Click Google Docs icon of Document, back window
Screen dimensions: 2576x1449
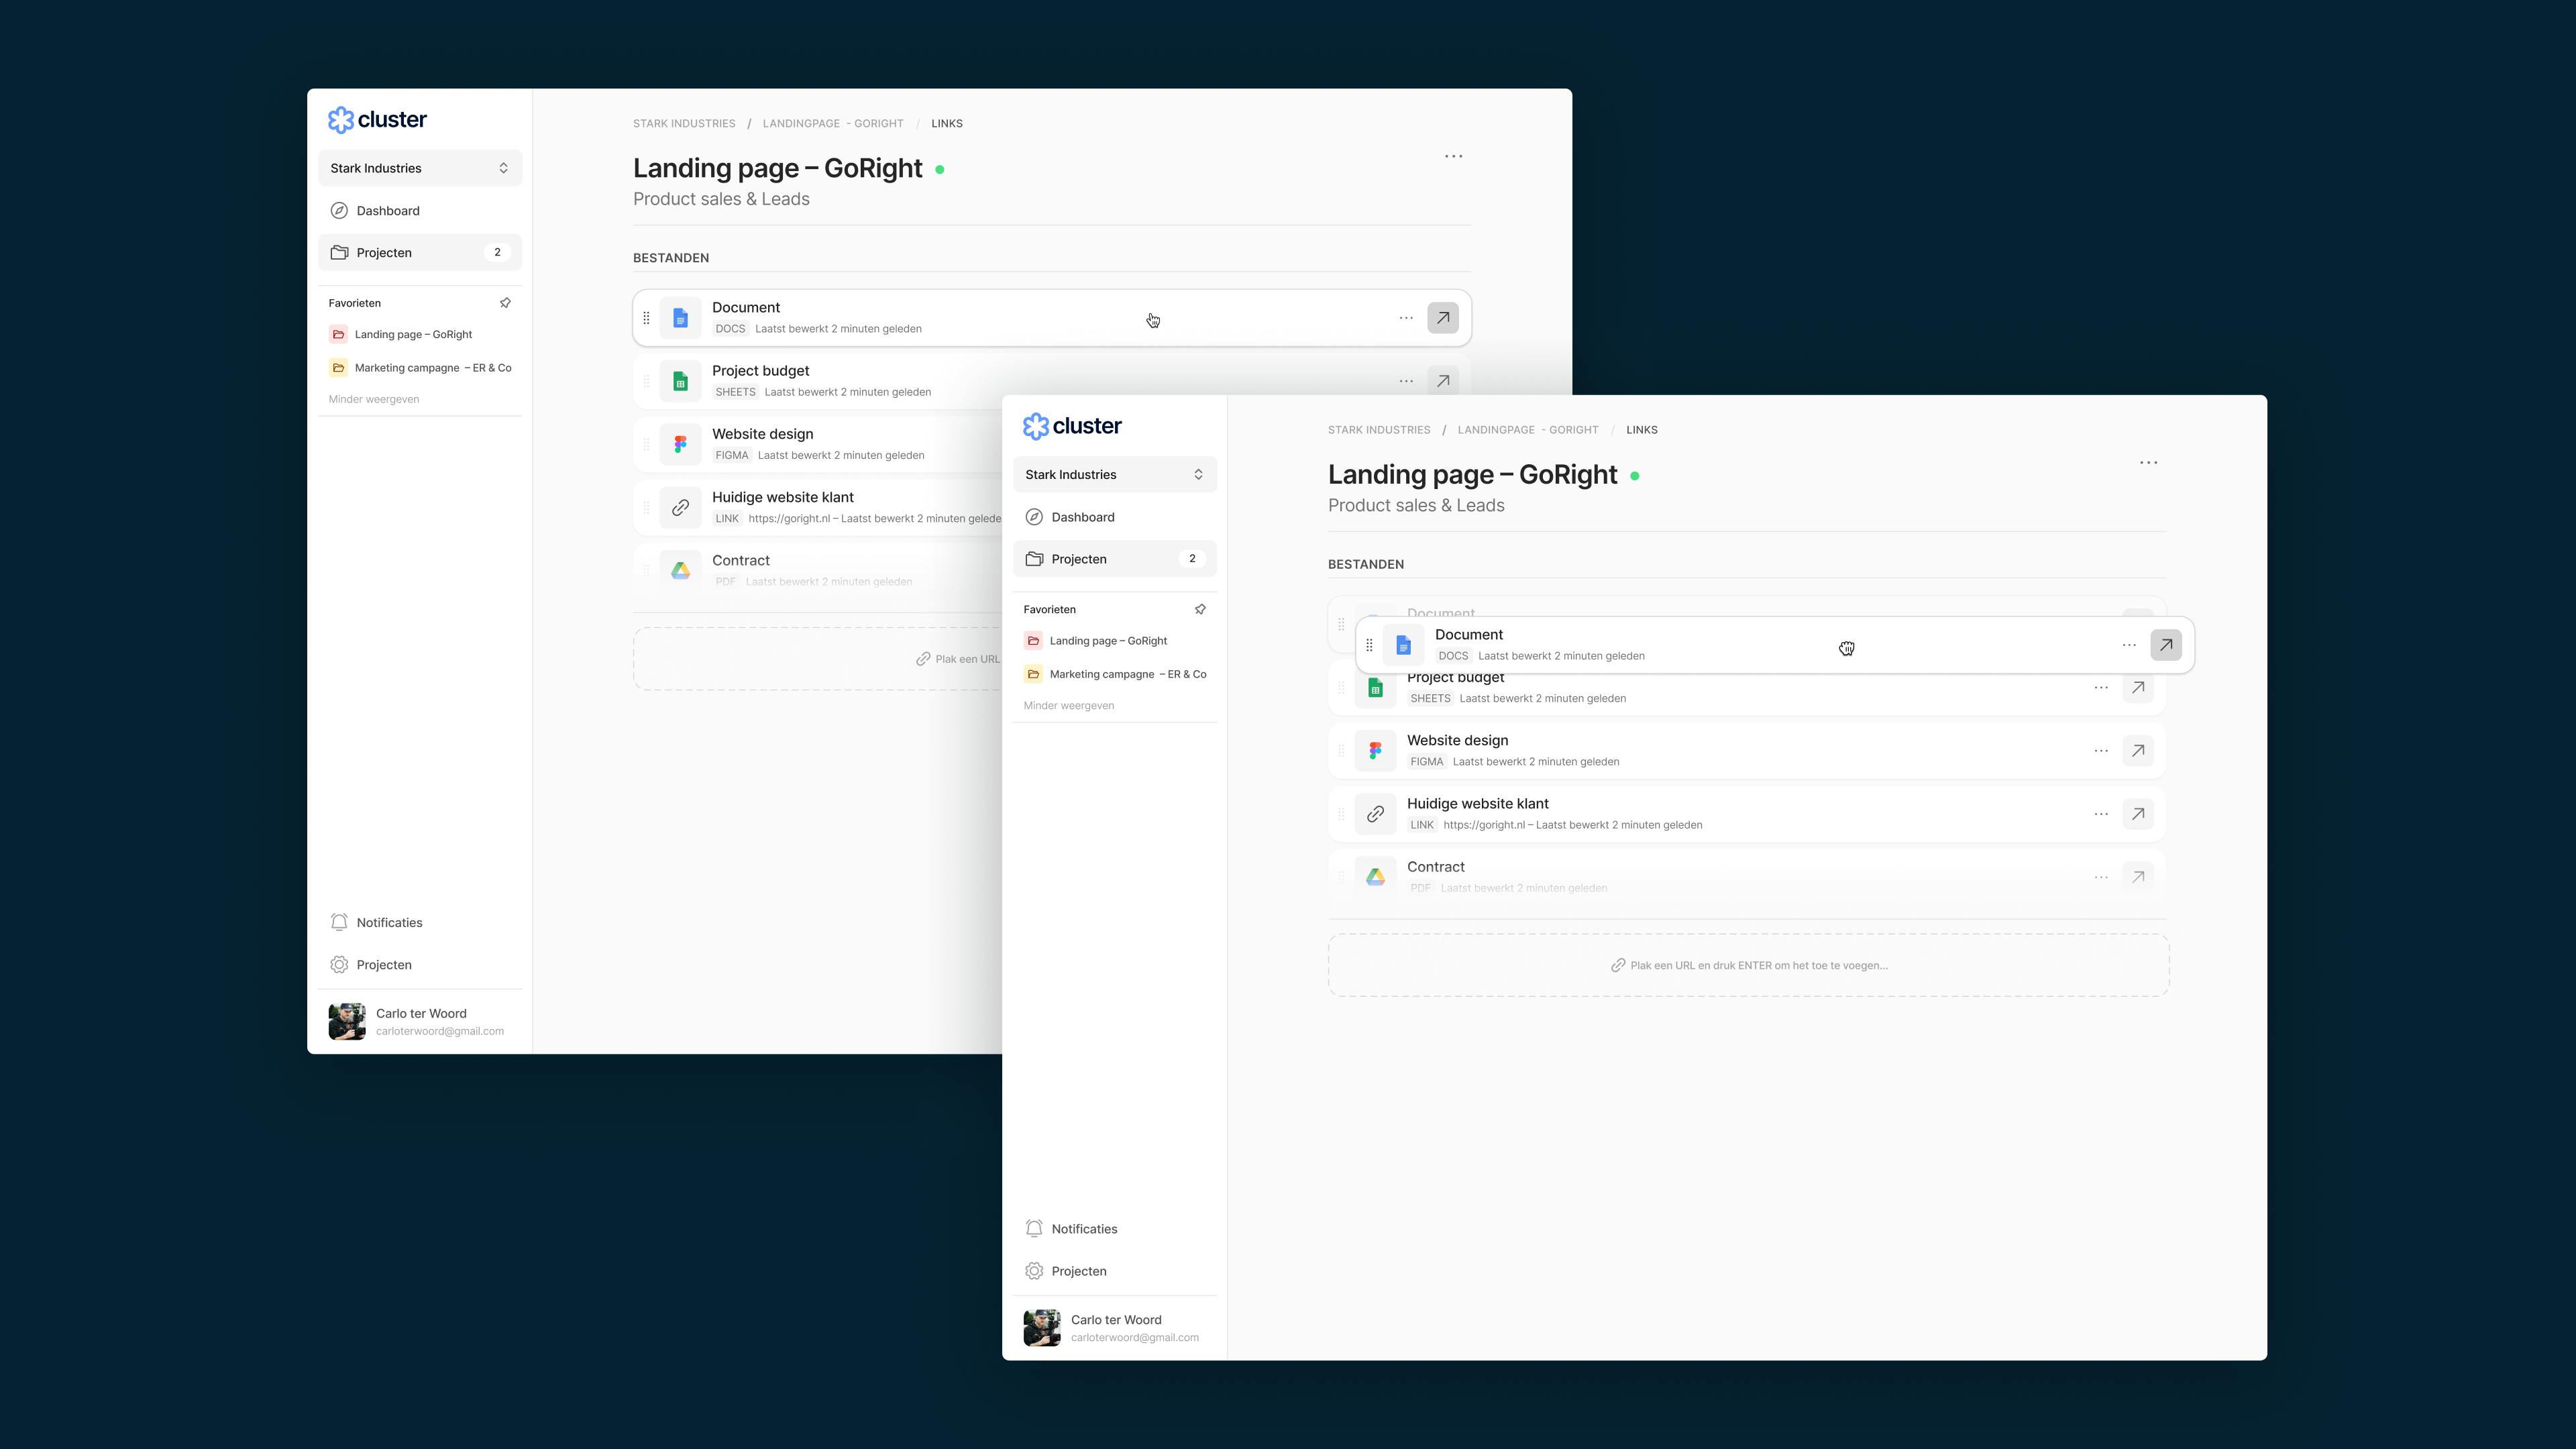[x=681, y=318]
